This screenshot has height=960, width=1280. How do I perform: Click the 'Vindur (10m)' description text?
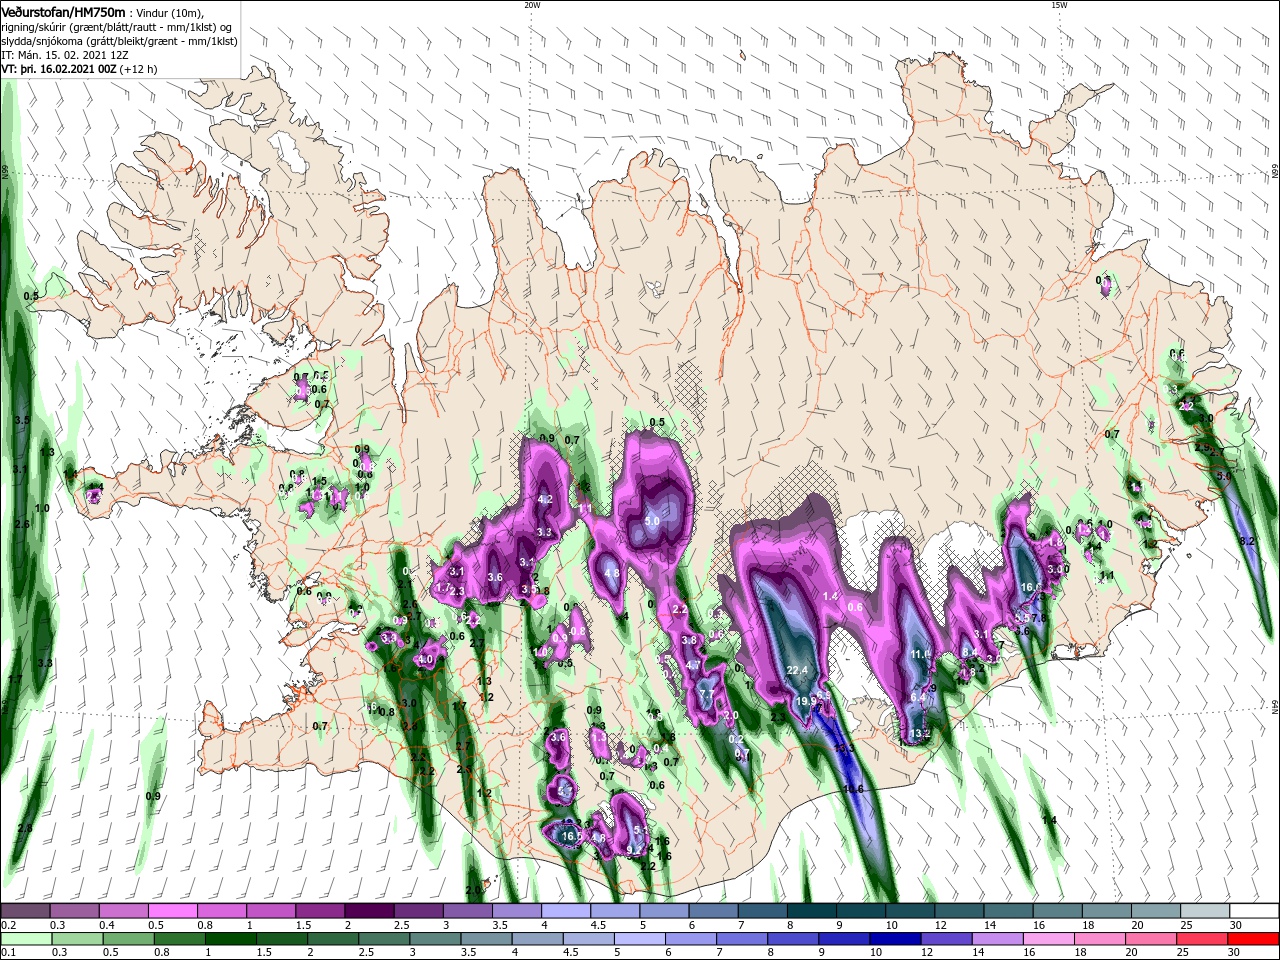point(171,12)
